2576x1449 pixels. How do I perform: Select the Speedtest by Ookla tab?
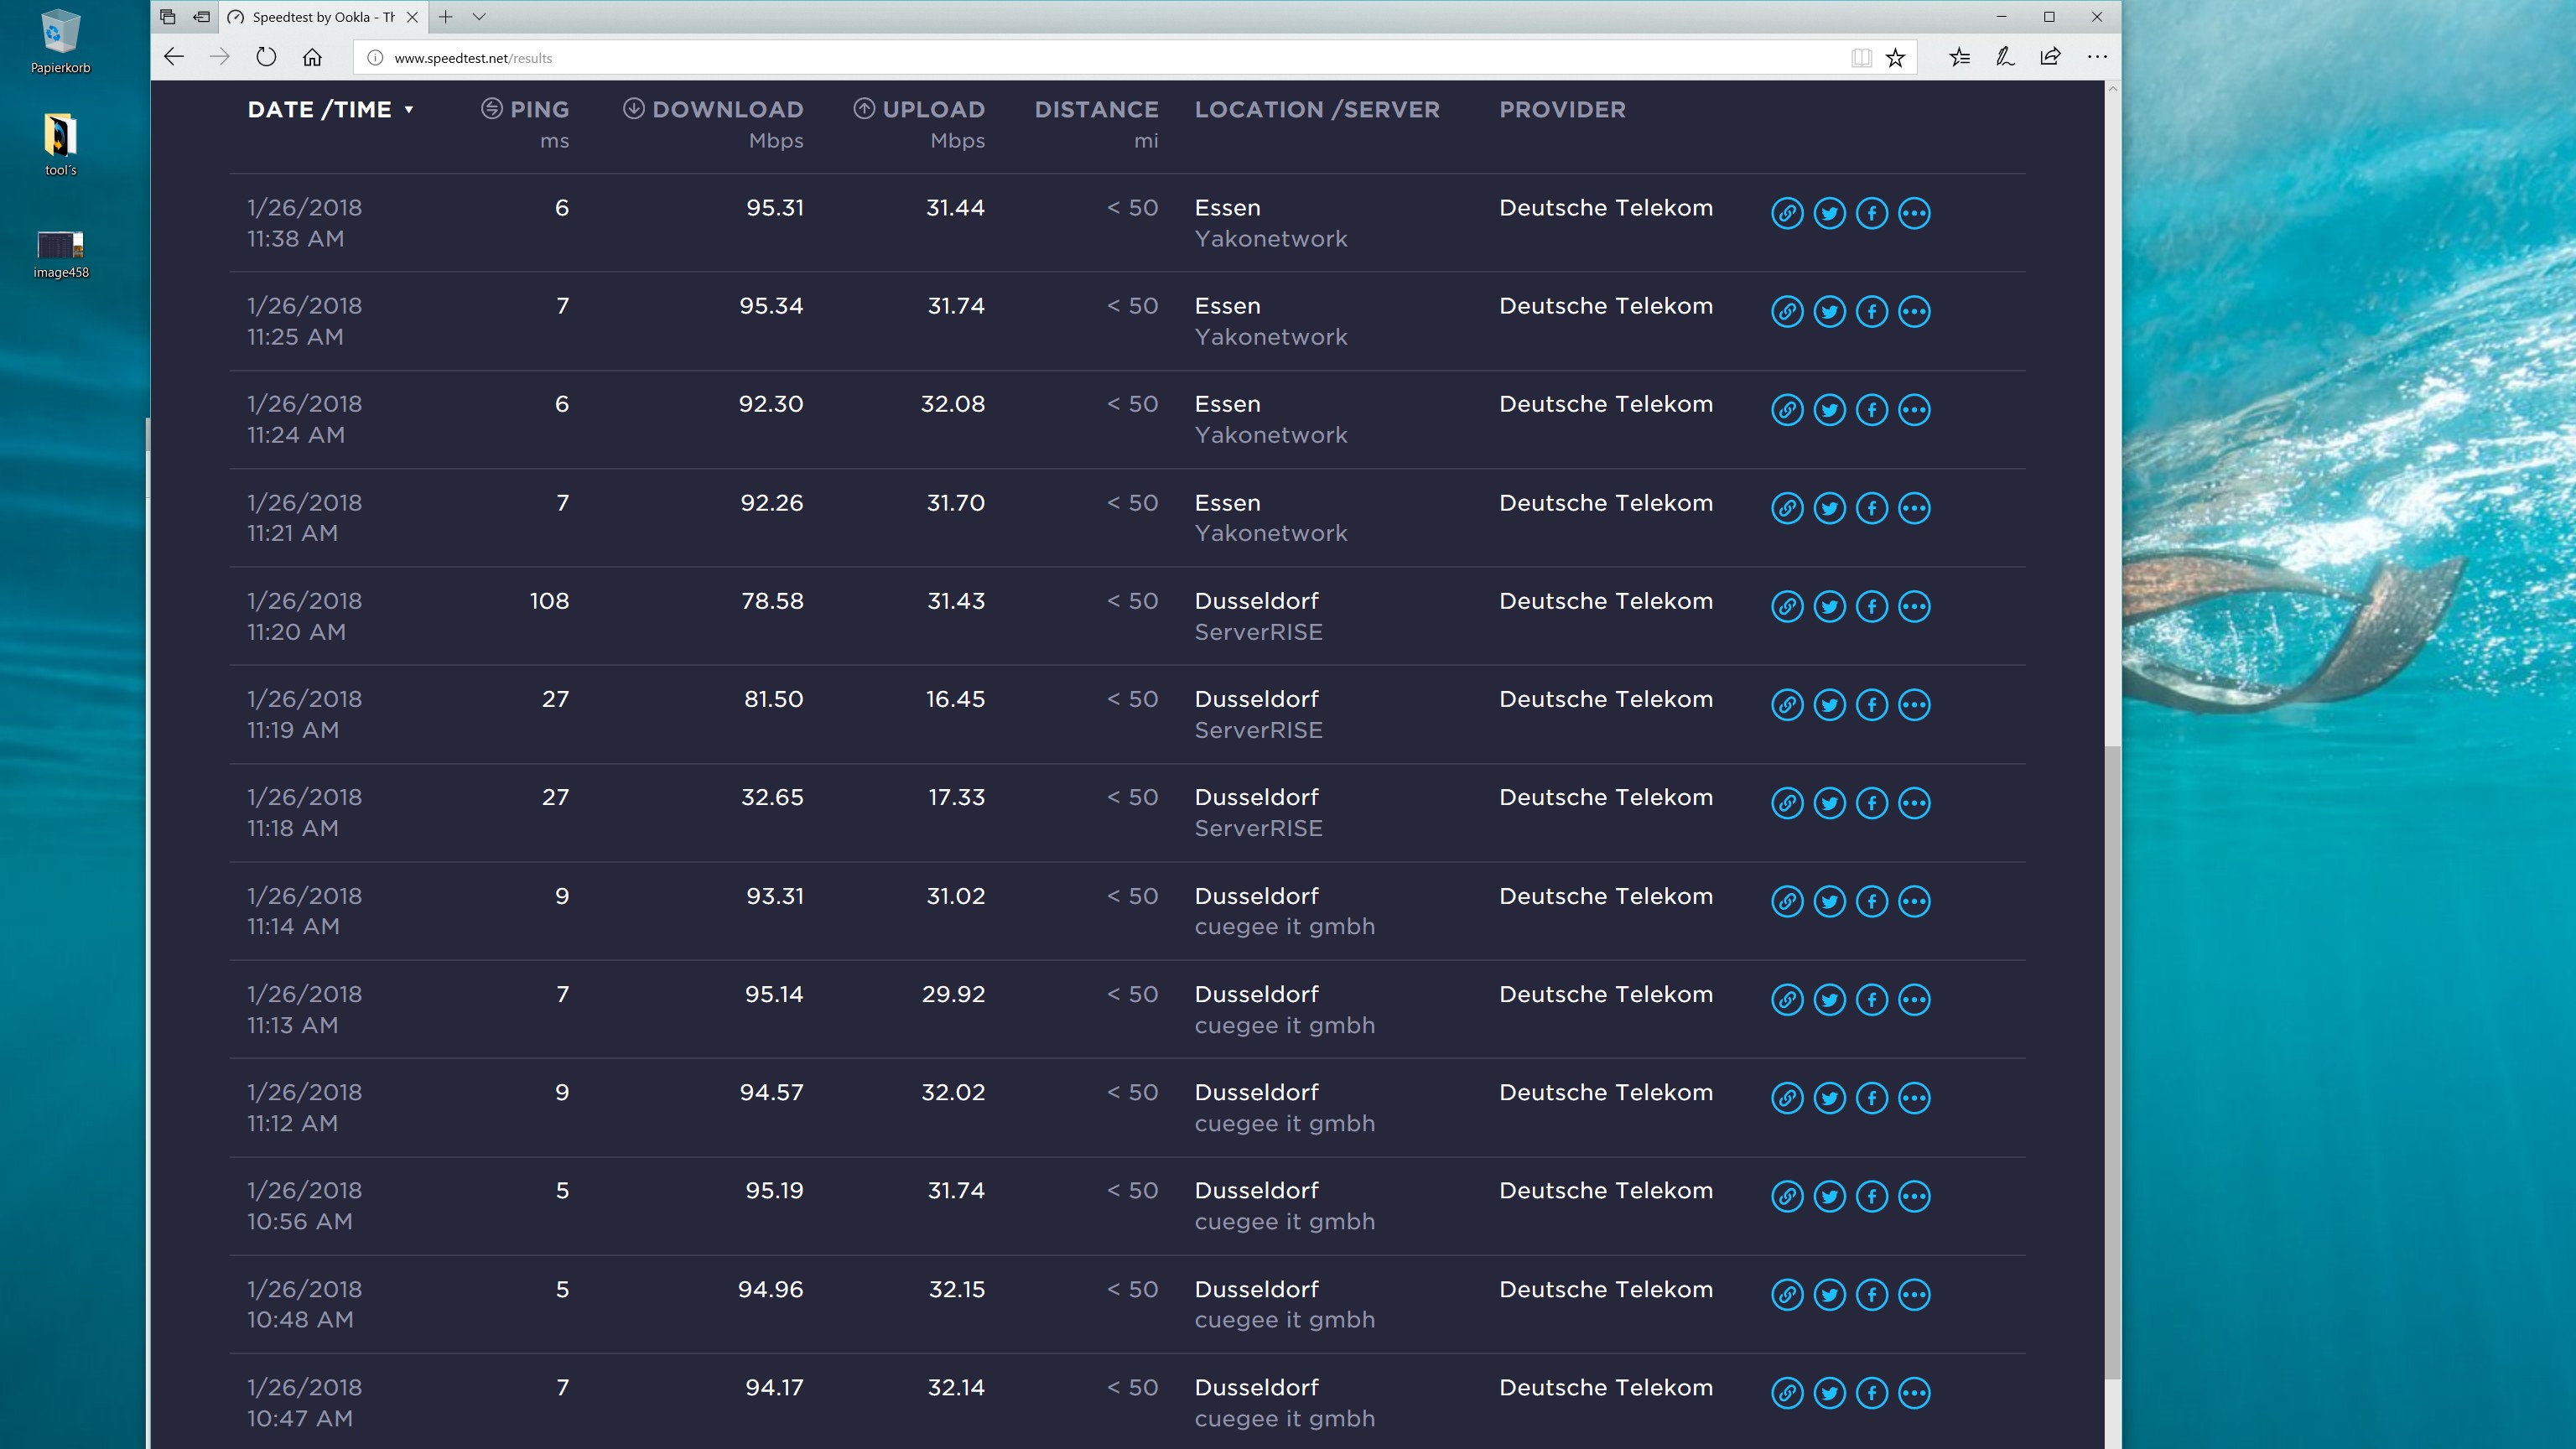coord(321,17)
